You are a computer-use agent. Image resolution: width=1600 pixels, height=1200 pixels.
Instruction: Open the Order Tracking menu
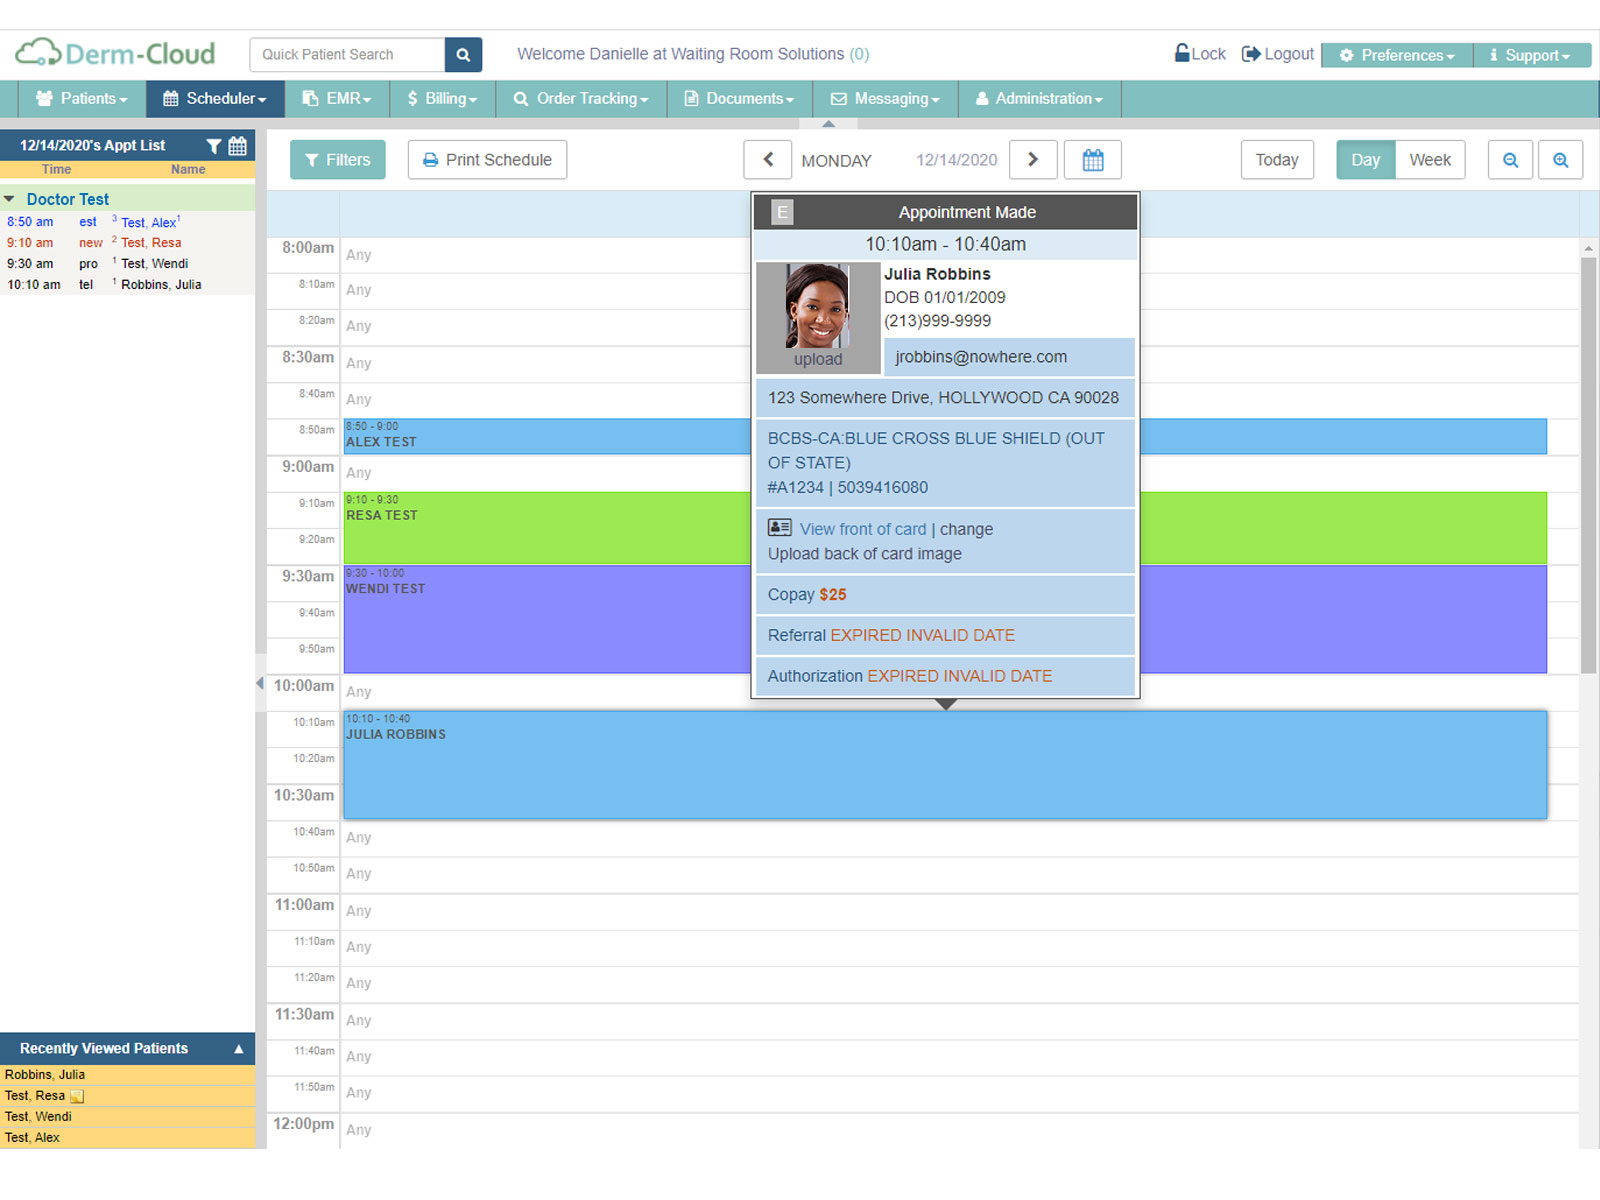[581, 99]
